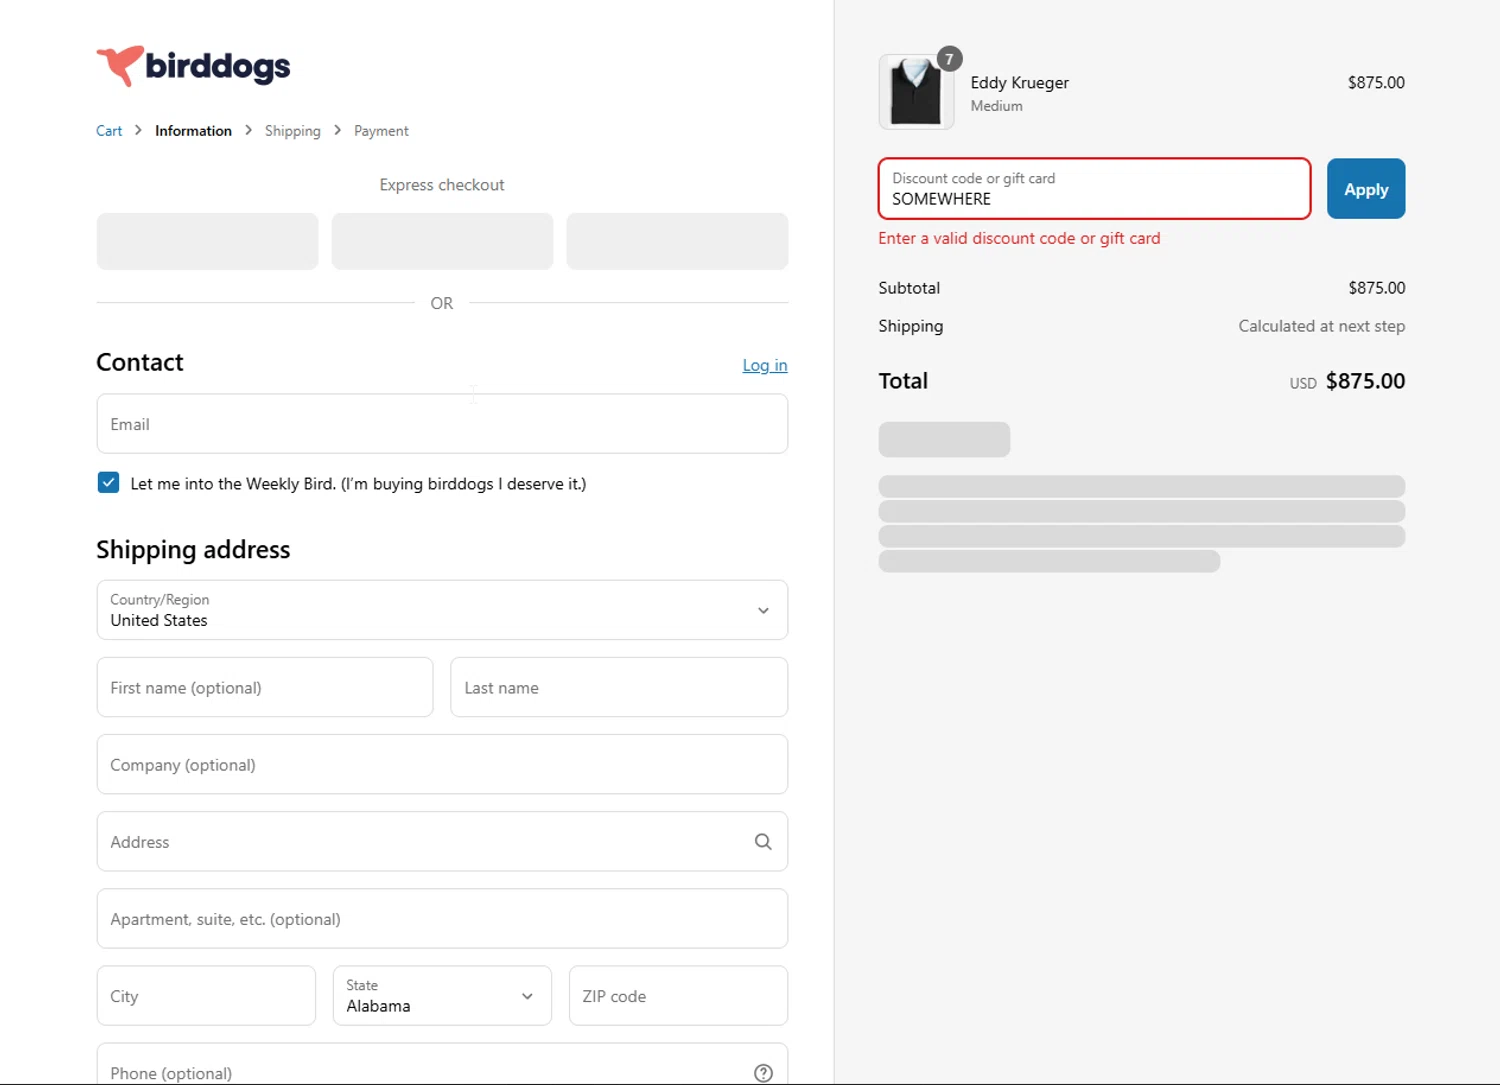Click the birddogs bird logo
The height and width of the screenshot is (1085, 1500).
120,66
